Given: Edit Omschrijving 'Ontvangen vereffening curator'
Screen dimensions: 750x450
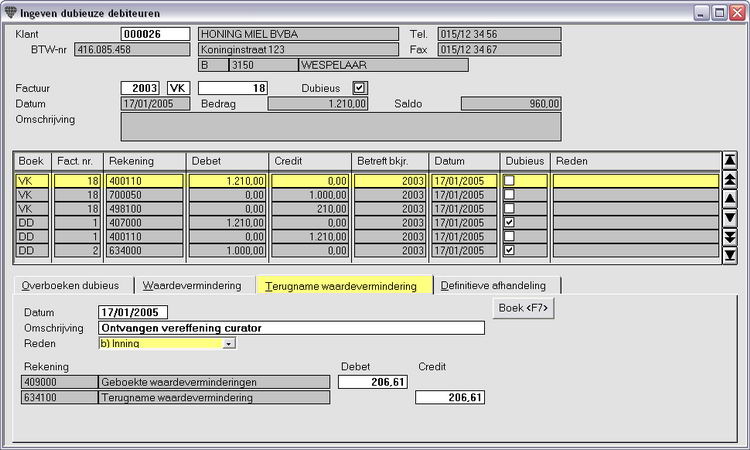Looking at the screenshot, I should tap(291, 328).
